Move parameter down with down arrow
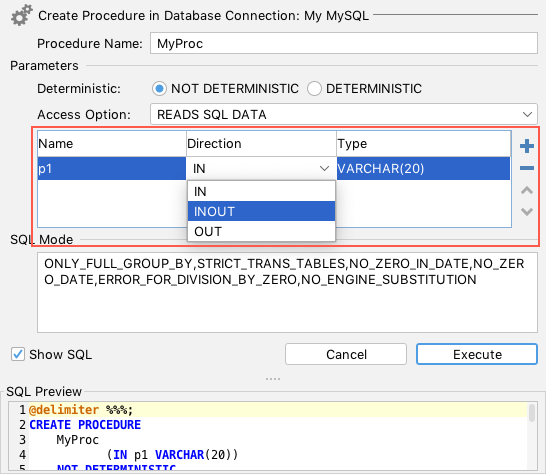The width and height of the screenshot is (546, 474). click(526, 211)
